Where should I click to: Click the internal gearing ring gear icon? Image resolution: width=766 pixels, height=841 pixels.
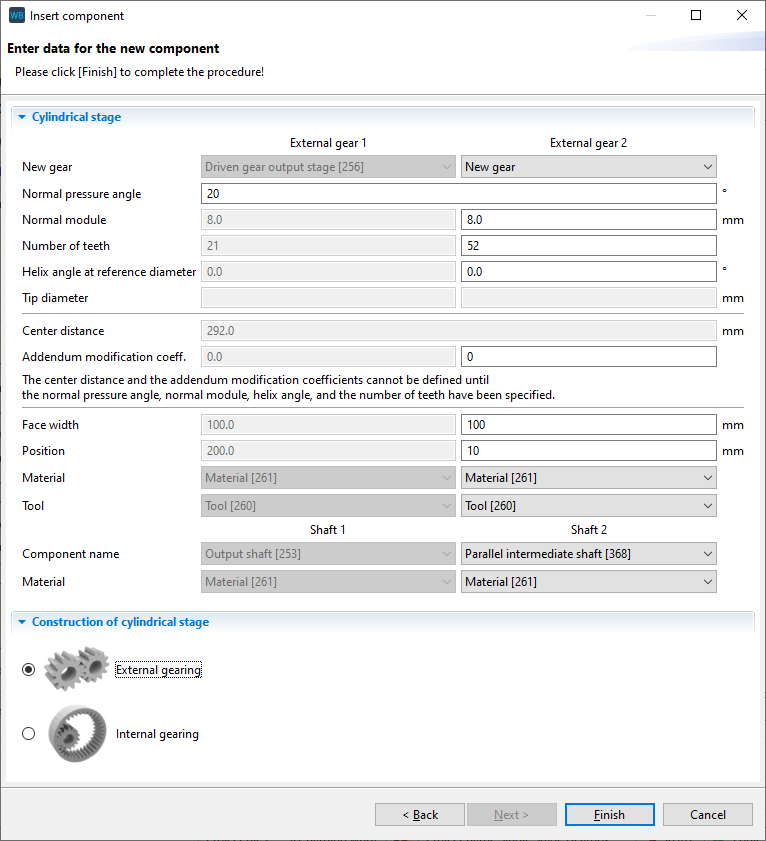click(76, 734)
